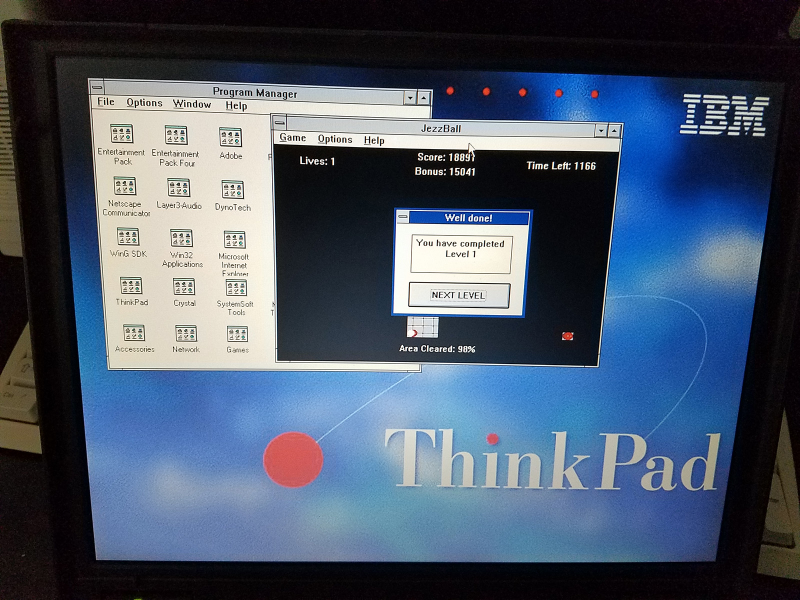
Task: Open the Entertainment Pack program group
Action: [121, 134]
